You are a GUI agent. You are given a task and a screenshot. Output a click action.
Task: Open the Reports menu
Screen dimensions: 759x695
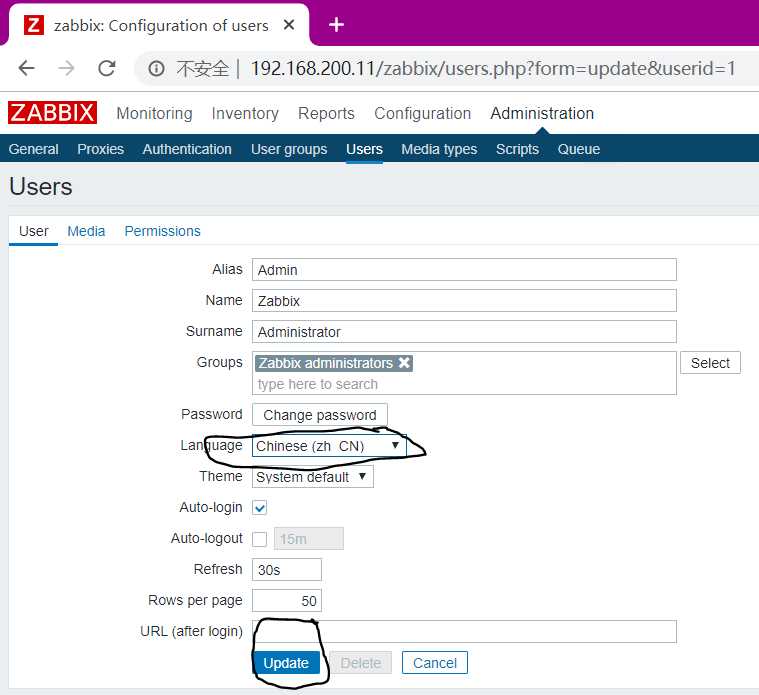[326, 113]
